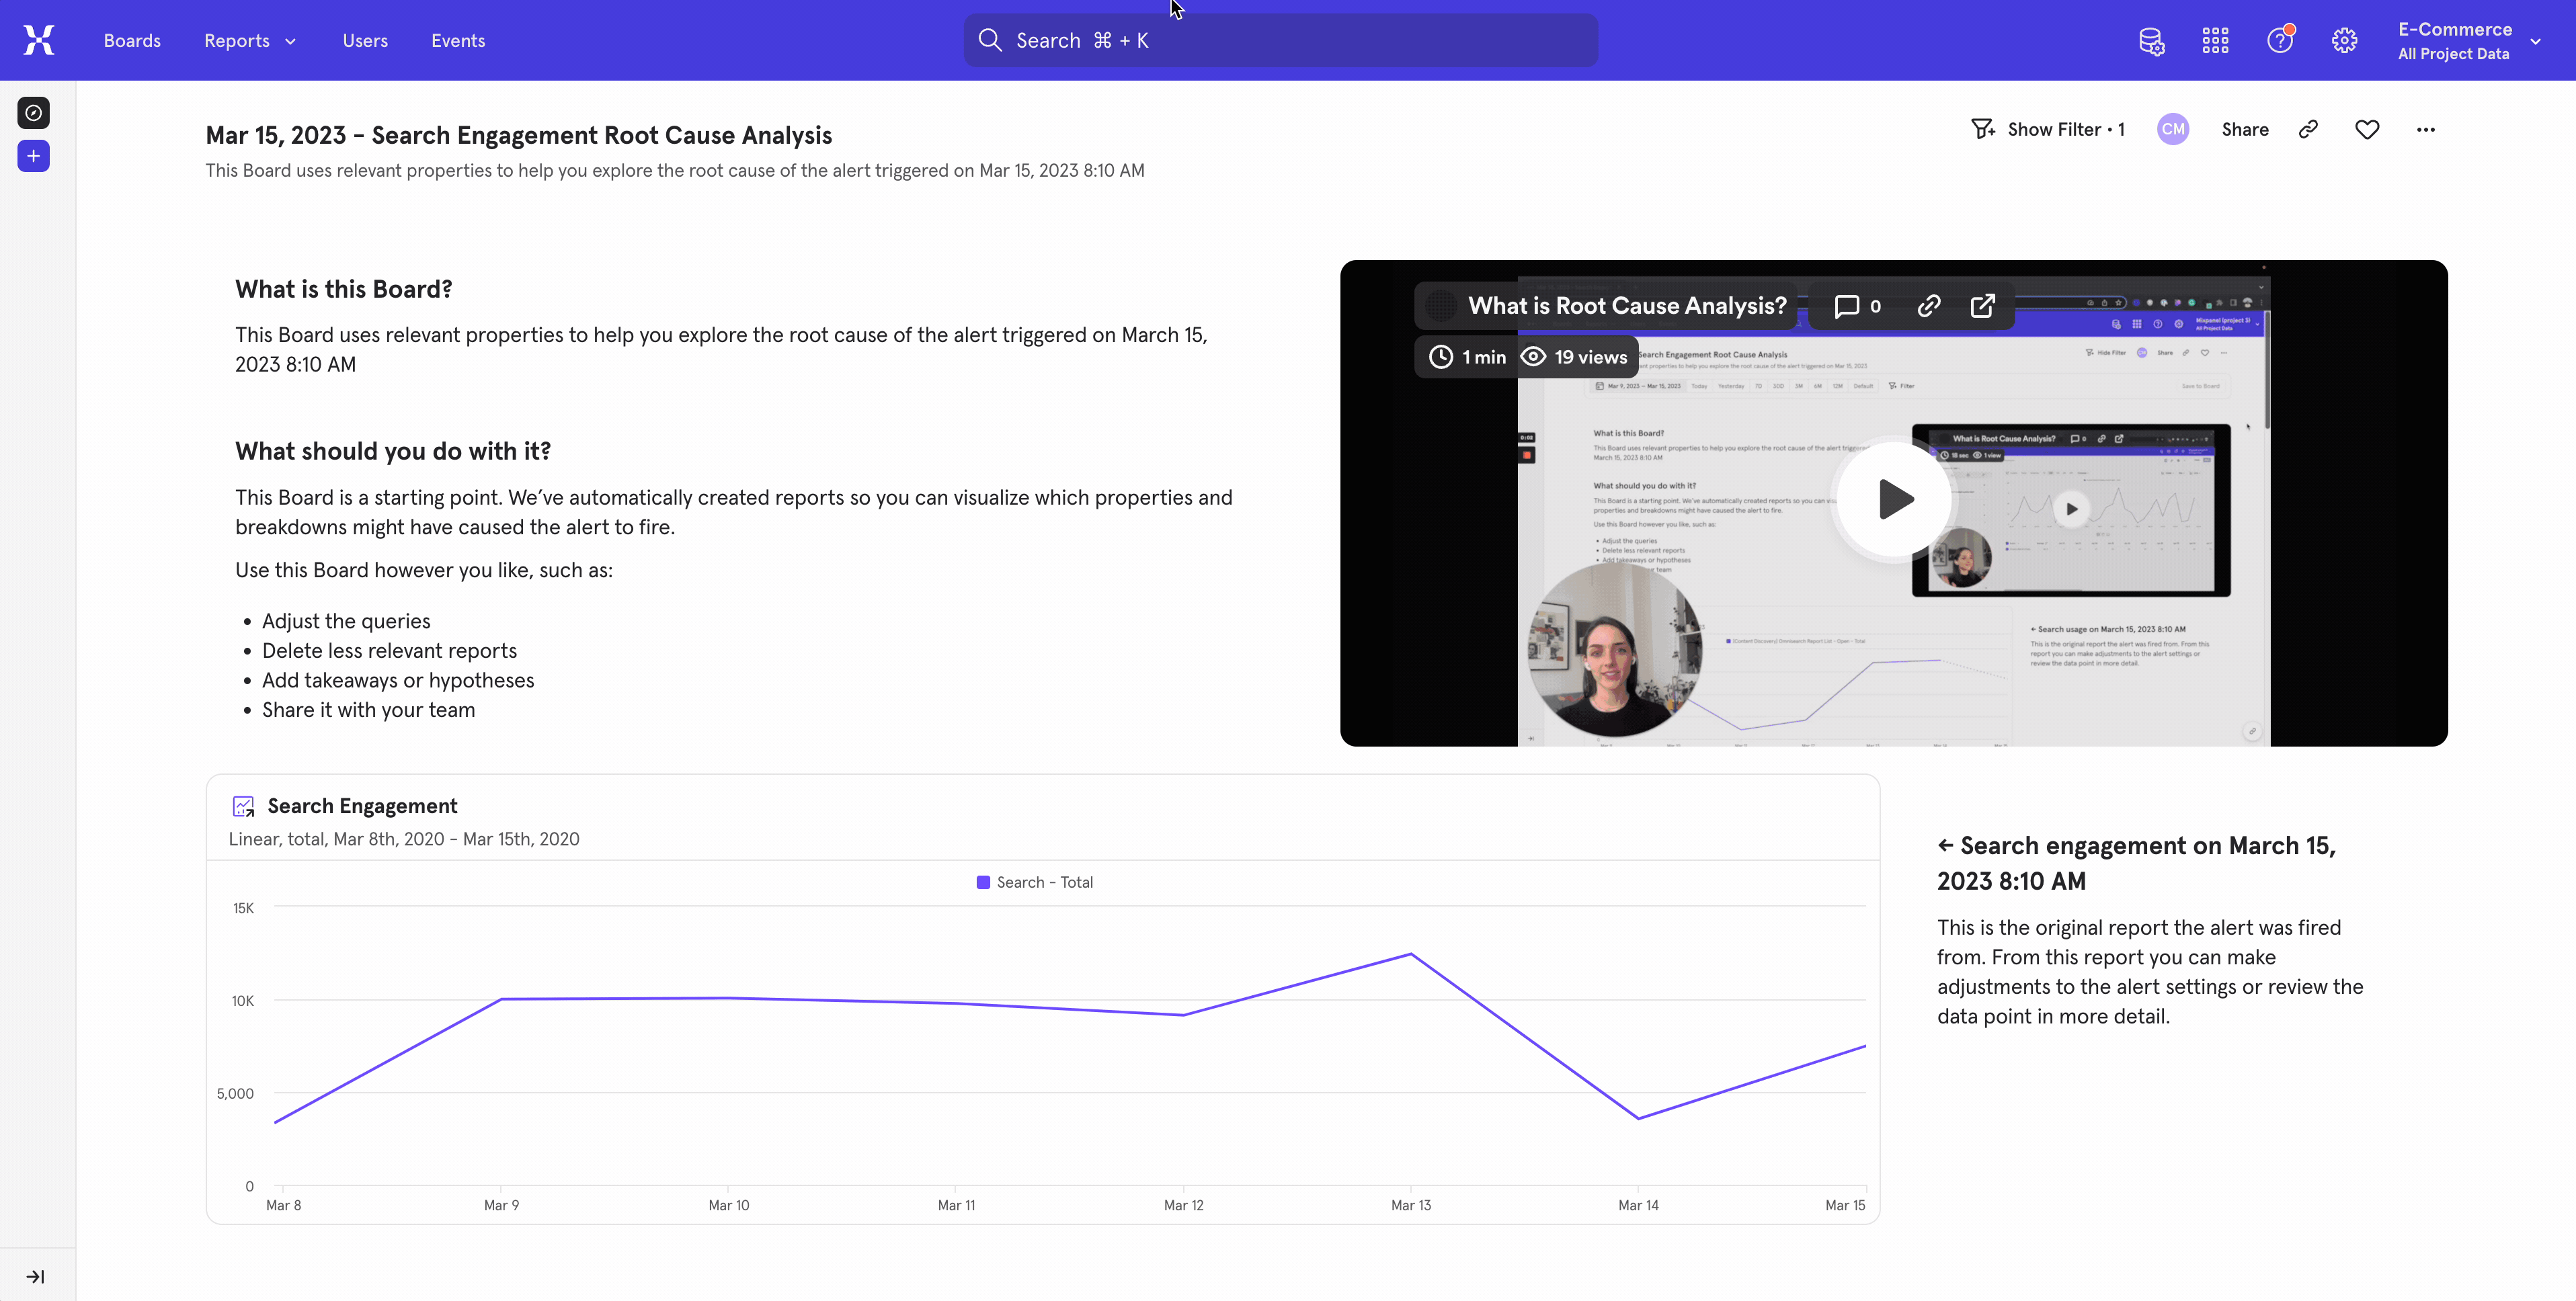This screenshot has height=1301, width=2576.
Task: Expand the Reports dropdown menu
Action: click(250, 41)
